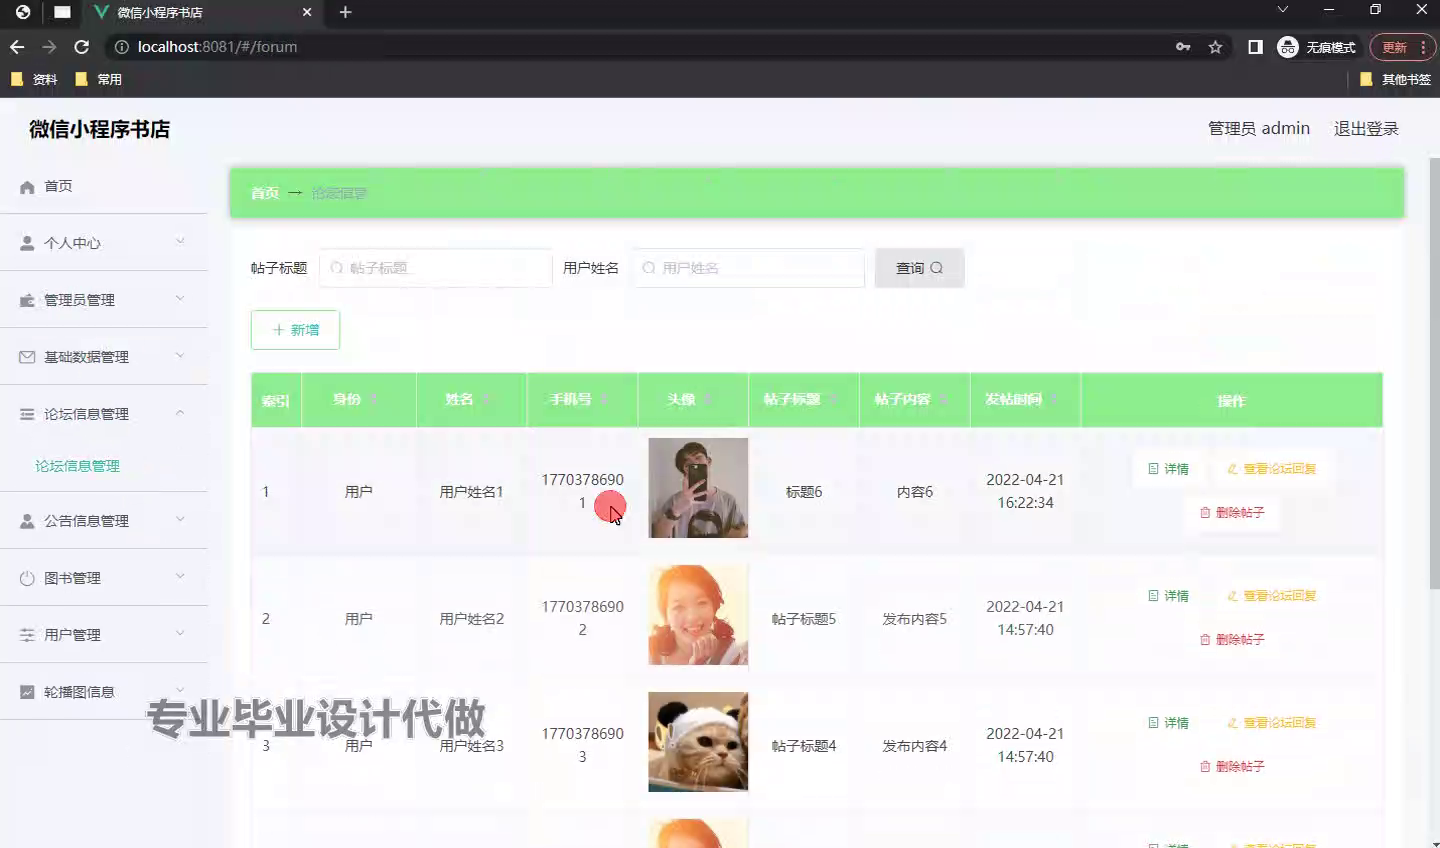This screenshot has width=1440, height=848.
Task: Bookmark this page with the star icon
Action: 1215,47
